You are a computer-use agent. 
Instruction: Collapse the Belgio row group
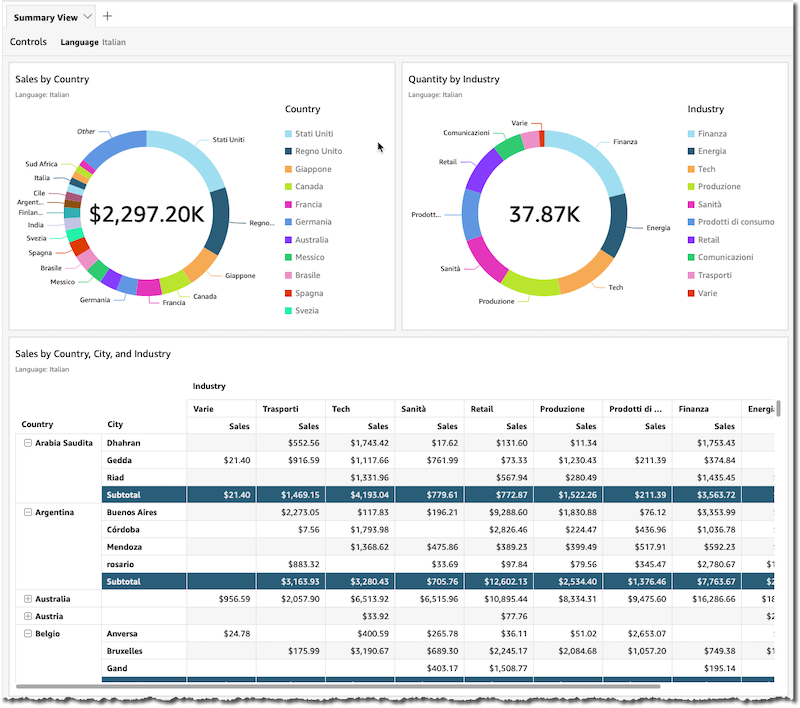[x=27, y=633]
